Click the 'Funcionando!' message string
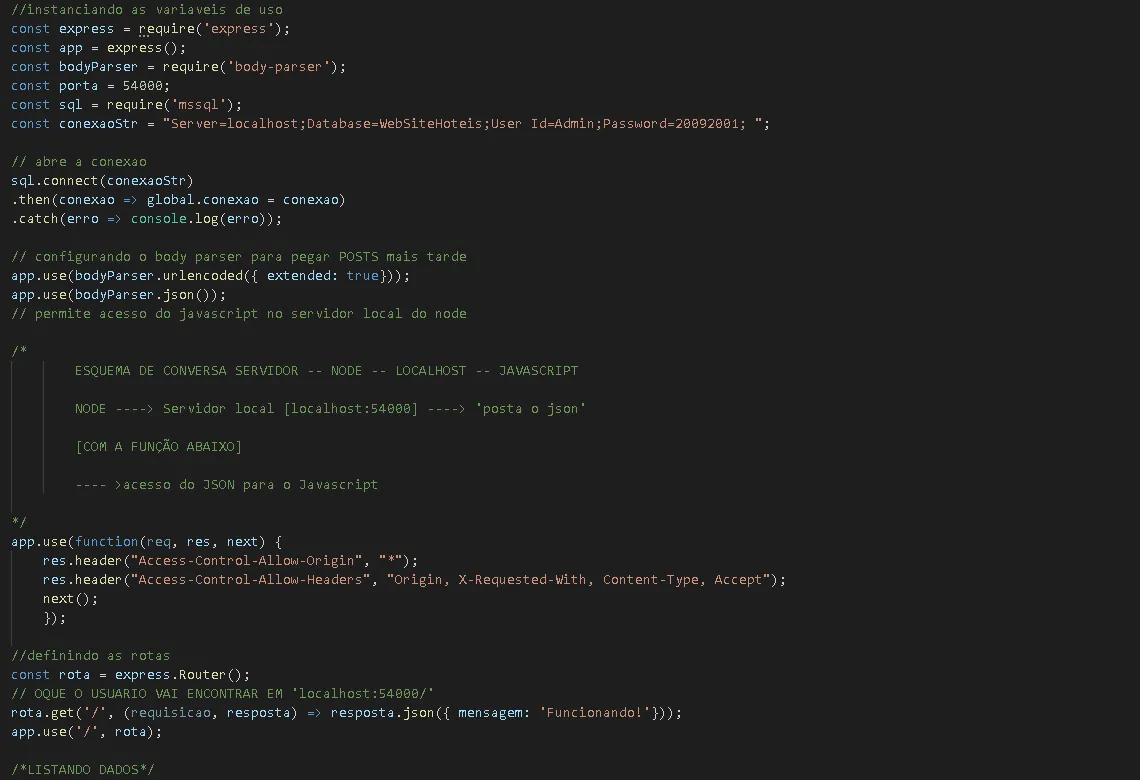1140x780 pixels. click(x=594, y=713)
